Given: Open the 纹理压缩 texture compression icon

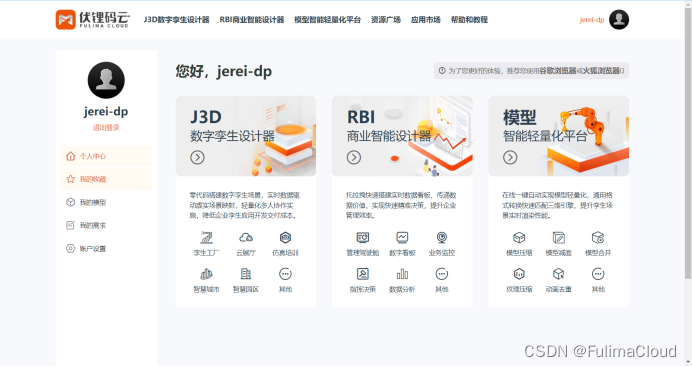Looking at the screenshot, I should coord(519,274).
